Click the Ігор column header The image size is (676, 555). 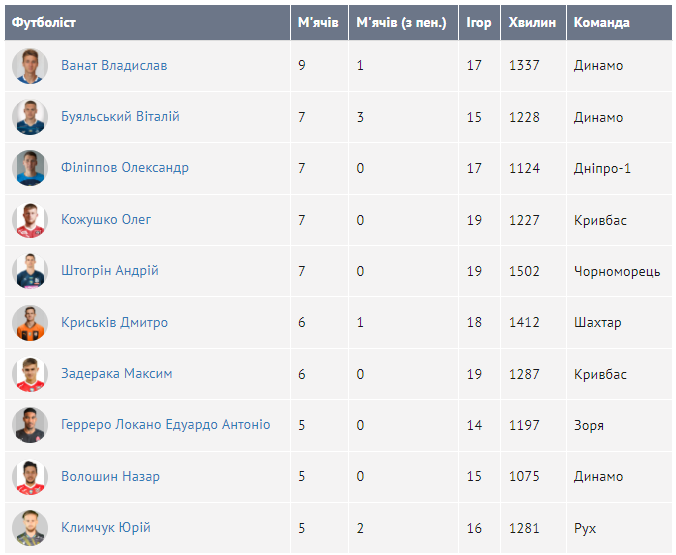[x=479, y=22]
